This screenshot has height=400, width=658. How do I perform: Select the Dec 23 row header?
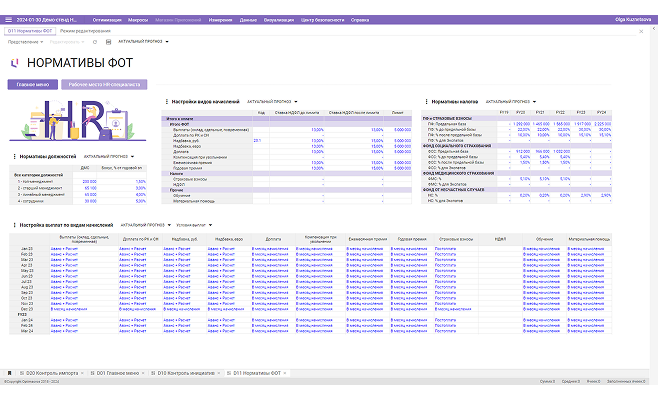point(27,309)
